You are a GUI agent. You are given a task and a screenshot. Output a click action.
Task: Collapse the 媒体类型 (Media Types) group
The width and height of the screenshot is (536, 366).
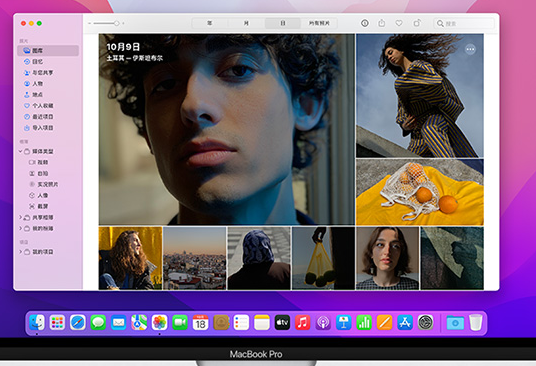tap(20, 151)
